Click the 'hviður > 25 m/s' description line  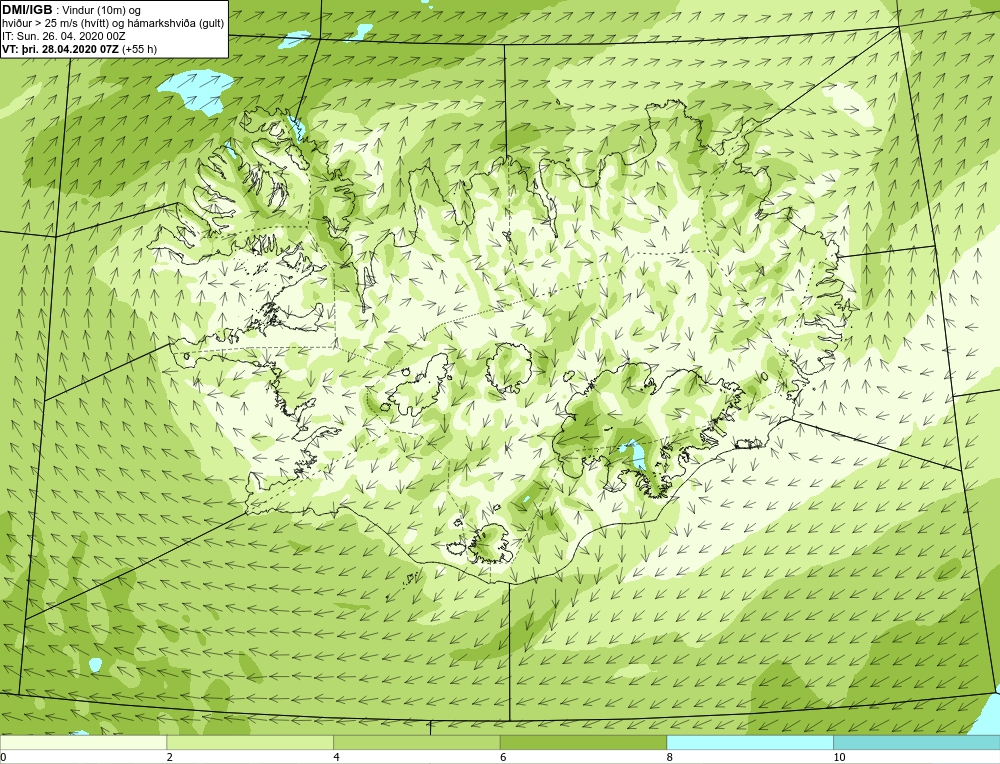(x=113, y=23)
